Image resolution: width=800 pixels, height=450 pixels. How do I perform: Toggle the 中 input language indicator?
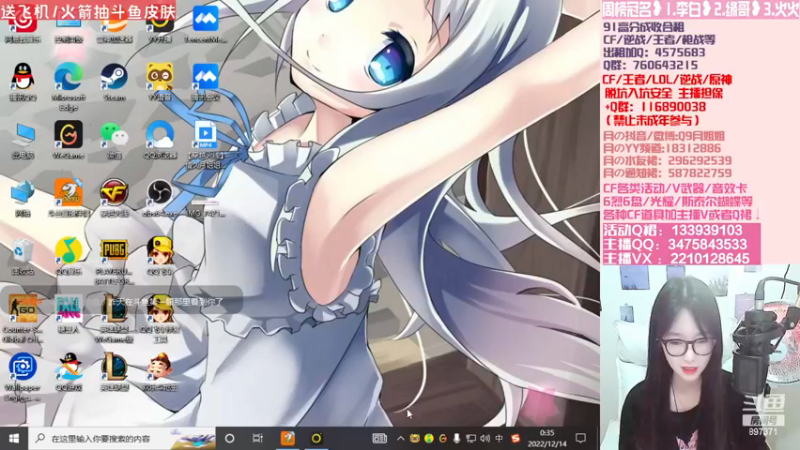pyautogui.click(x=499, y=438)
